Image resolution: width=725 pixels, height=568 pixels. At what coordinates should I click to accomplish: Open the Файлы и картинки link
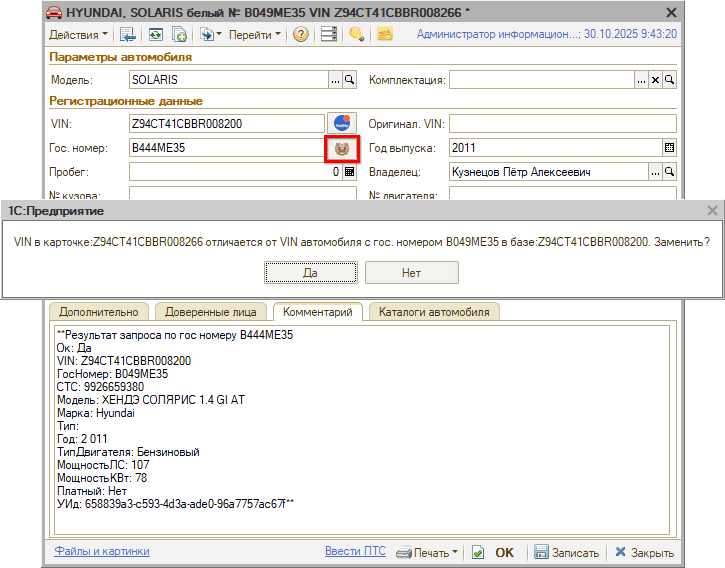(x=102, y=551)
